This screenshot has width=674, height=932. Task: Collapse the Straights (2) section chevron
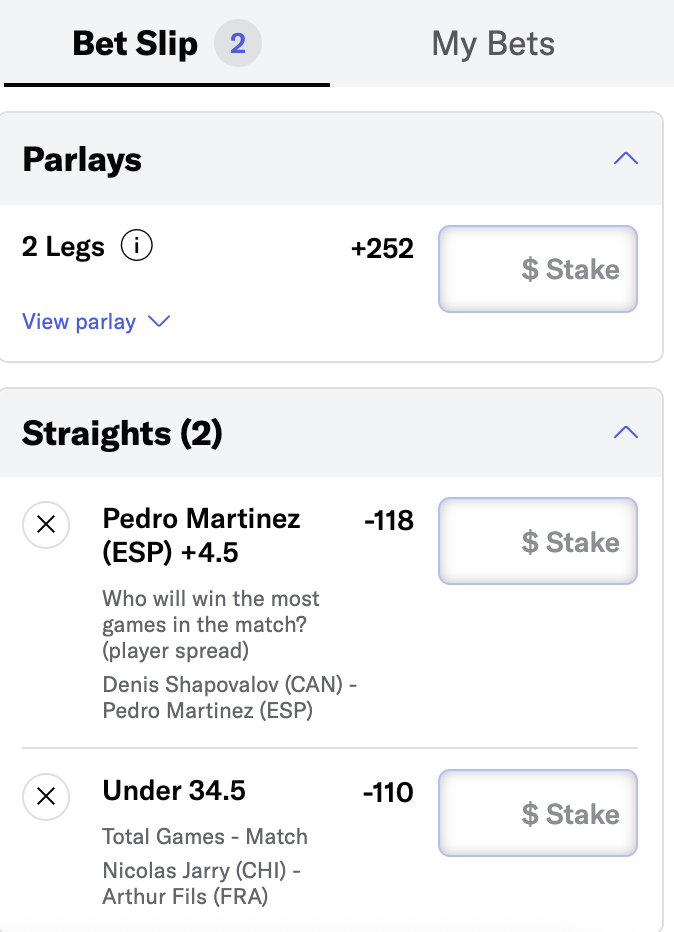(x=626, y=432)
